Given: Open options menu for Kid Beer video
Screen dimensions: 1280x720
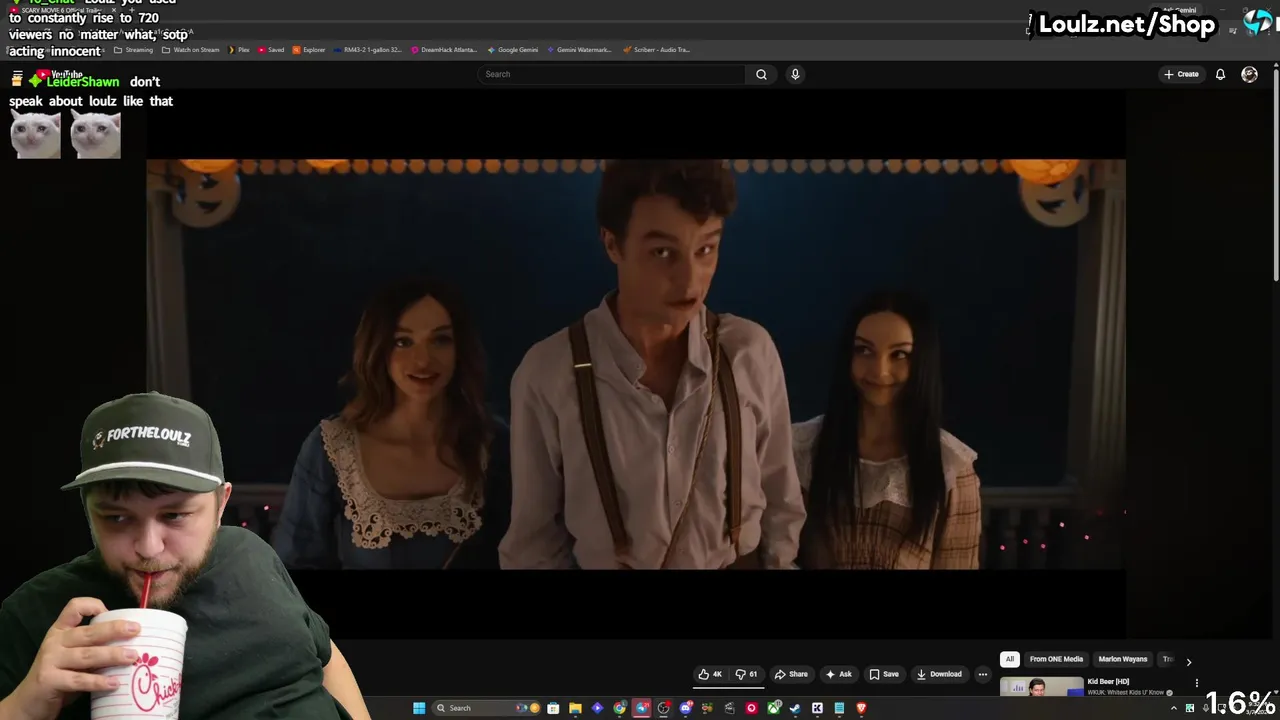Looking at the screenshot, I should tap(1196, 683).
